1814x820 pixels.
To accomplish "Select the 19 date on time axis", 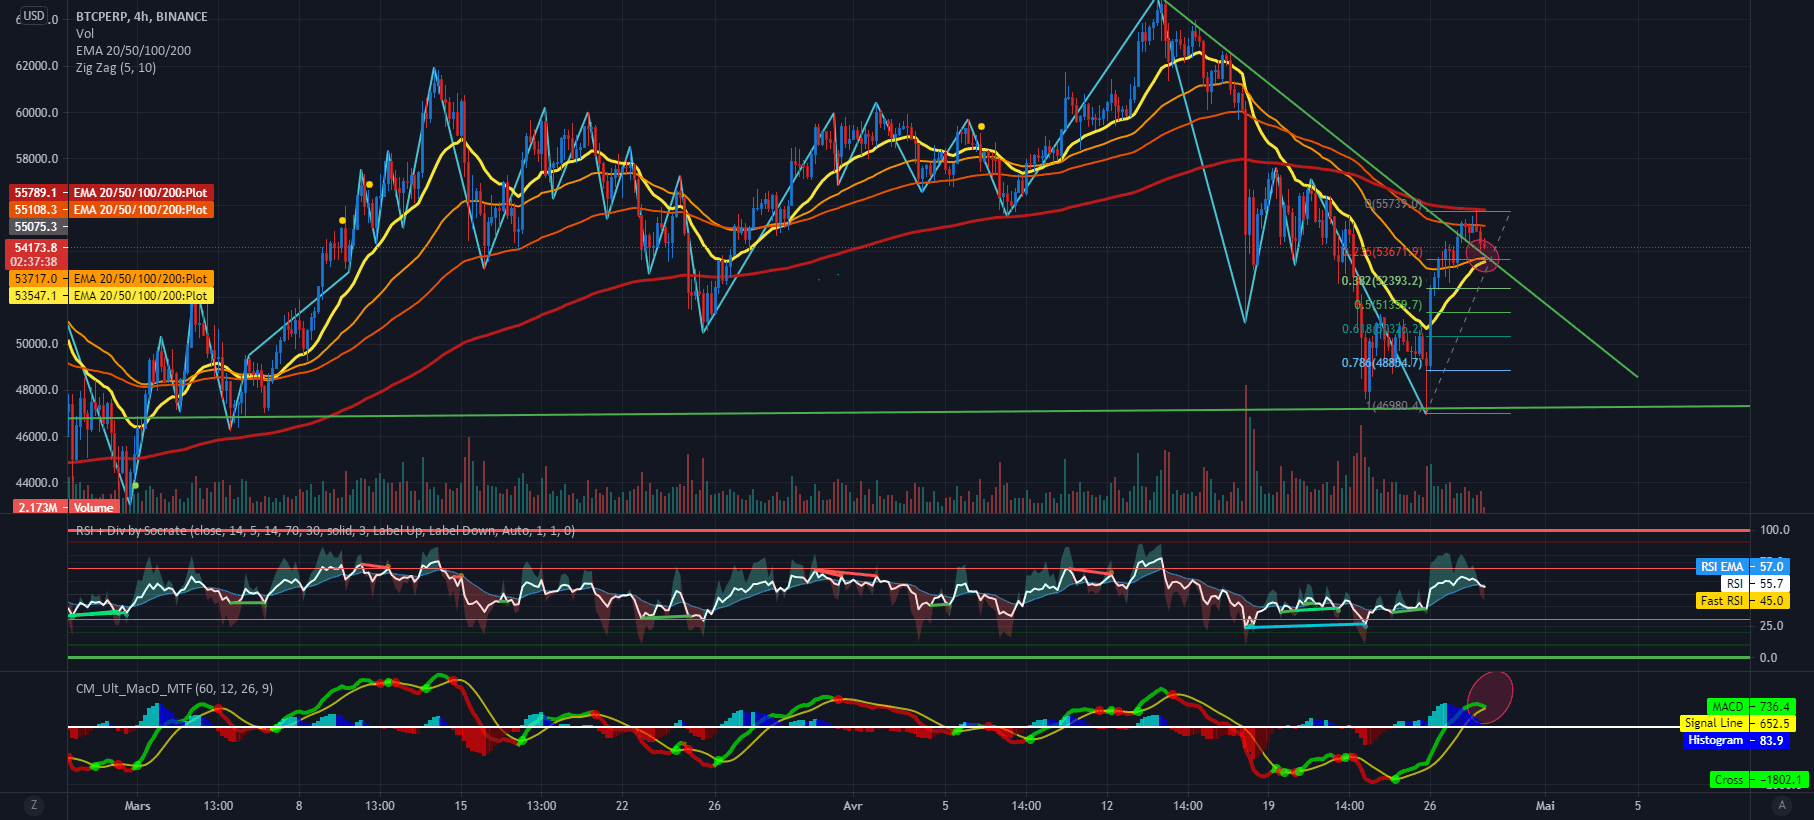I will [1268, 806].
